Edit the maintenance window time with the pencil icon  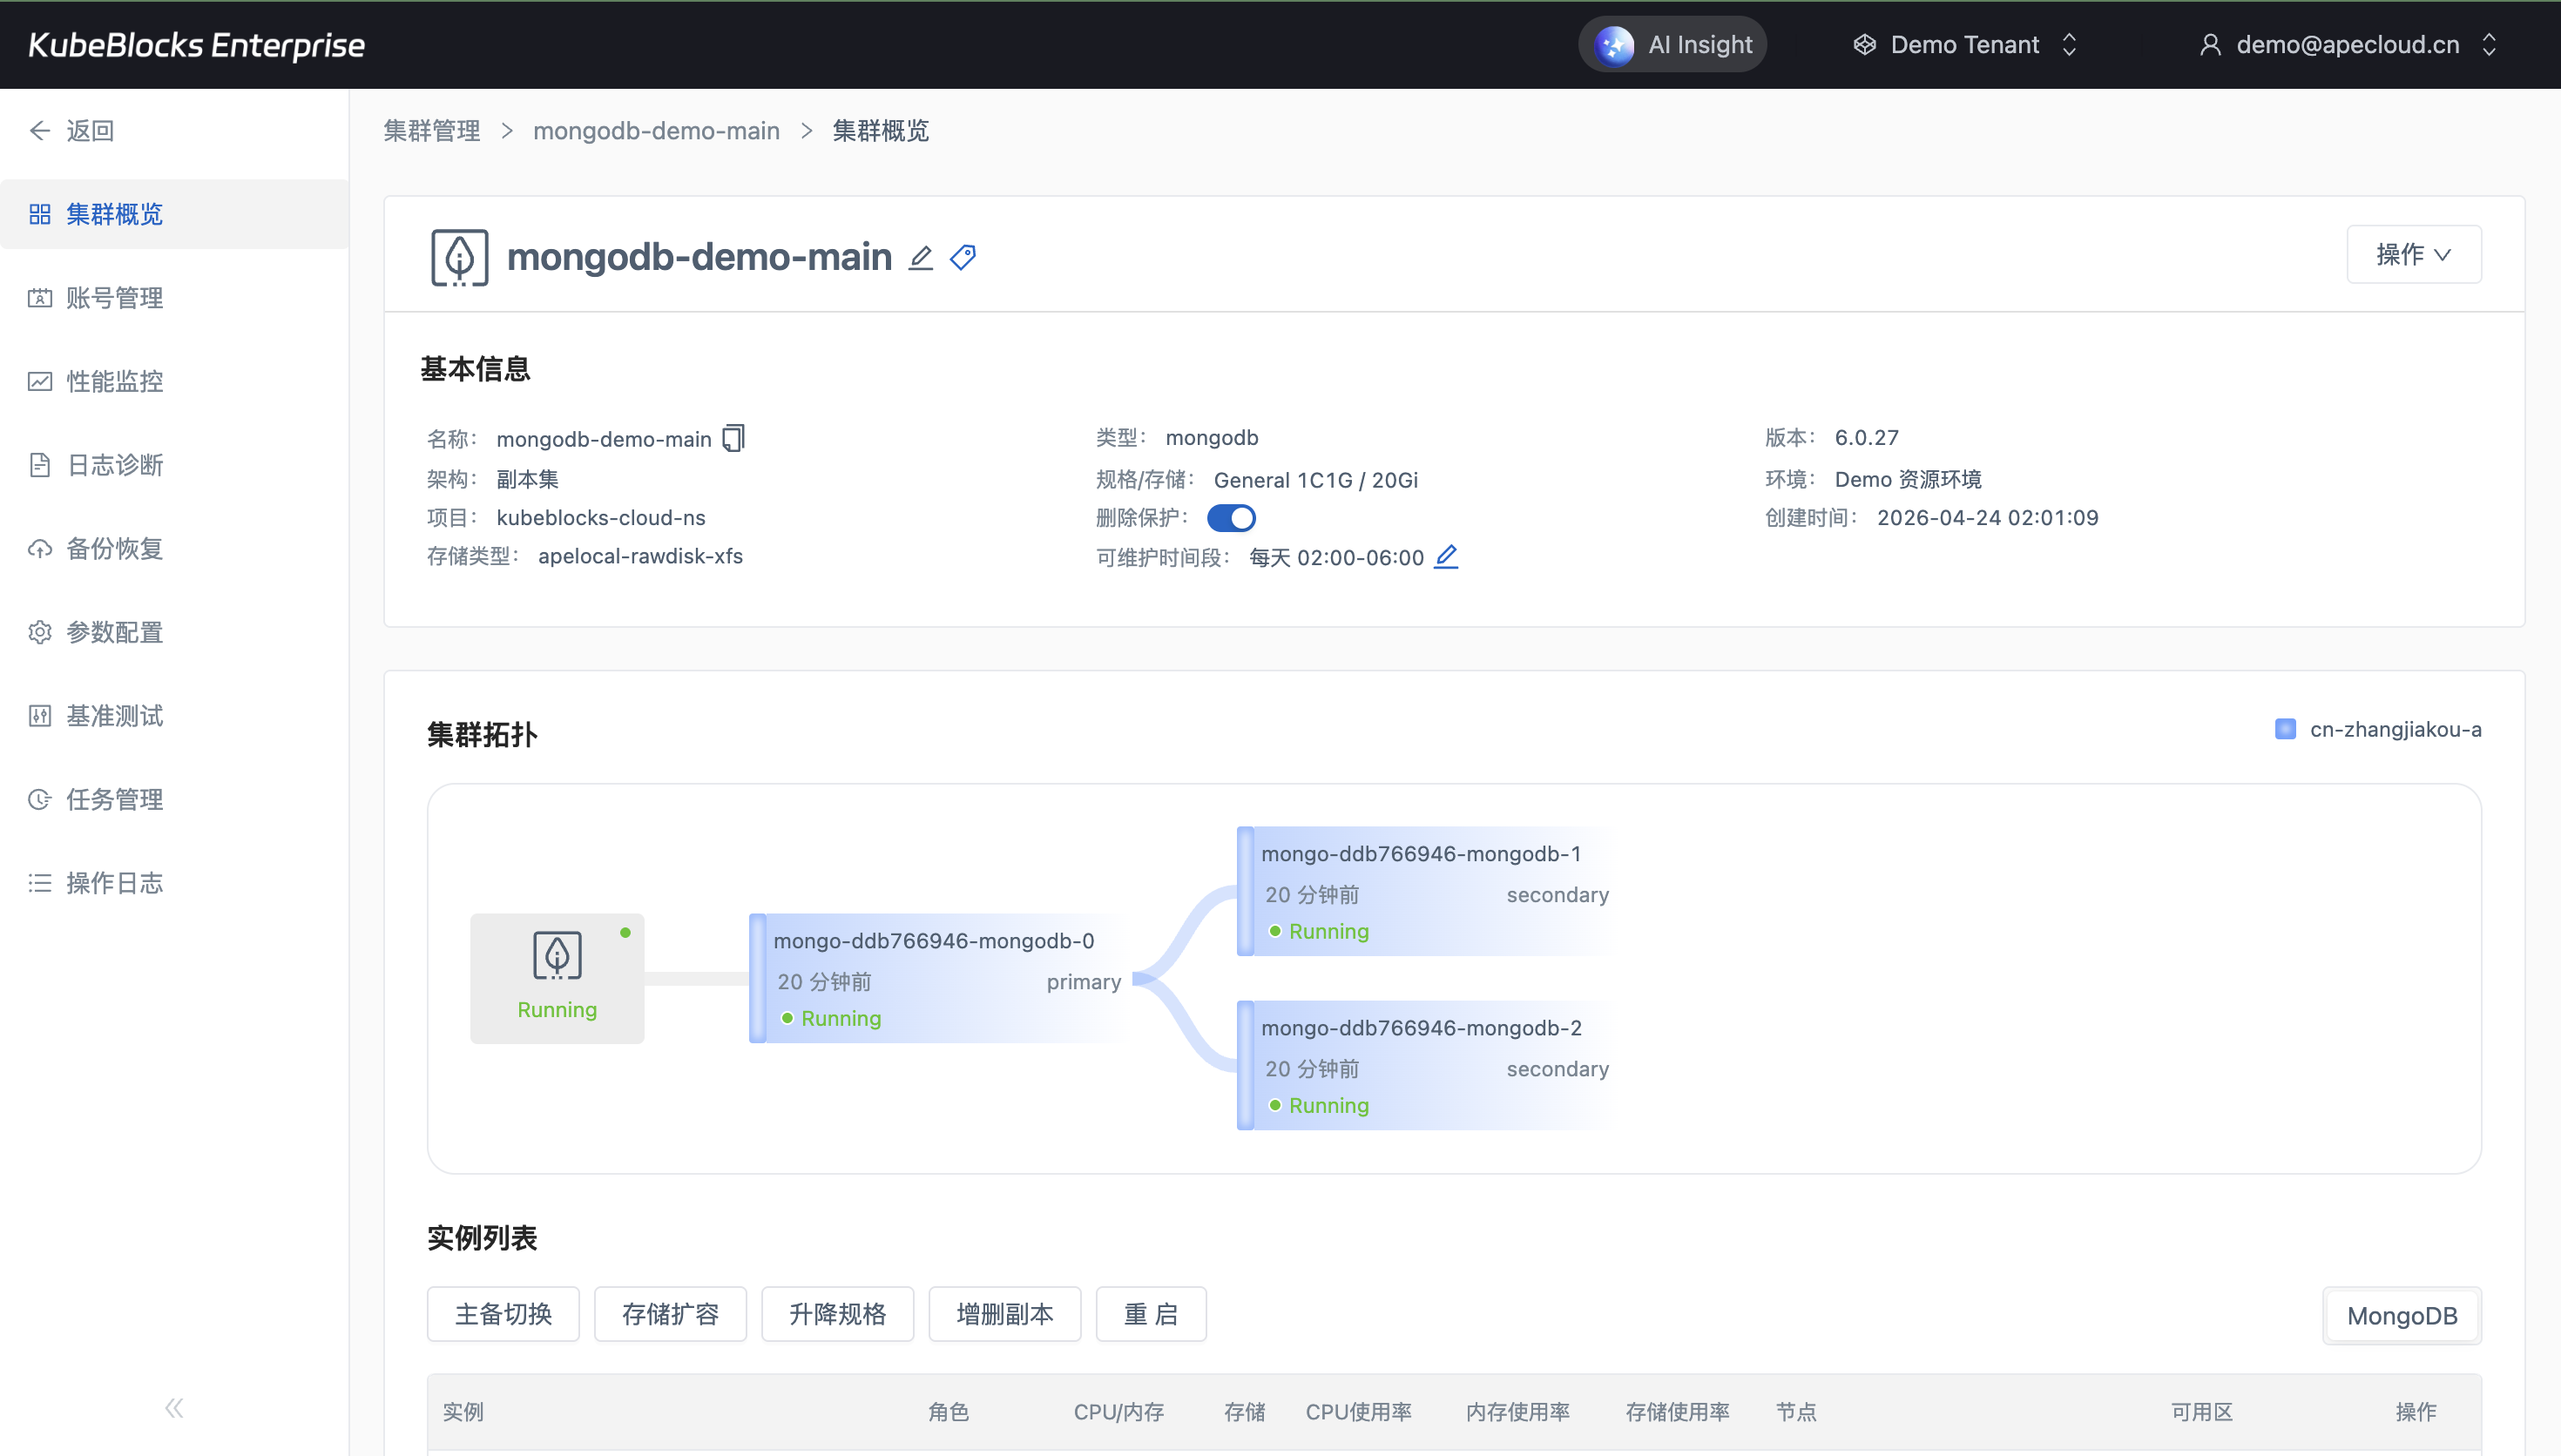(x=1446, y=557)
